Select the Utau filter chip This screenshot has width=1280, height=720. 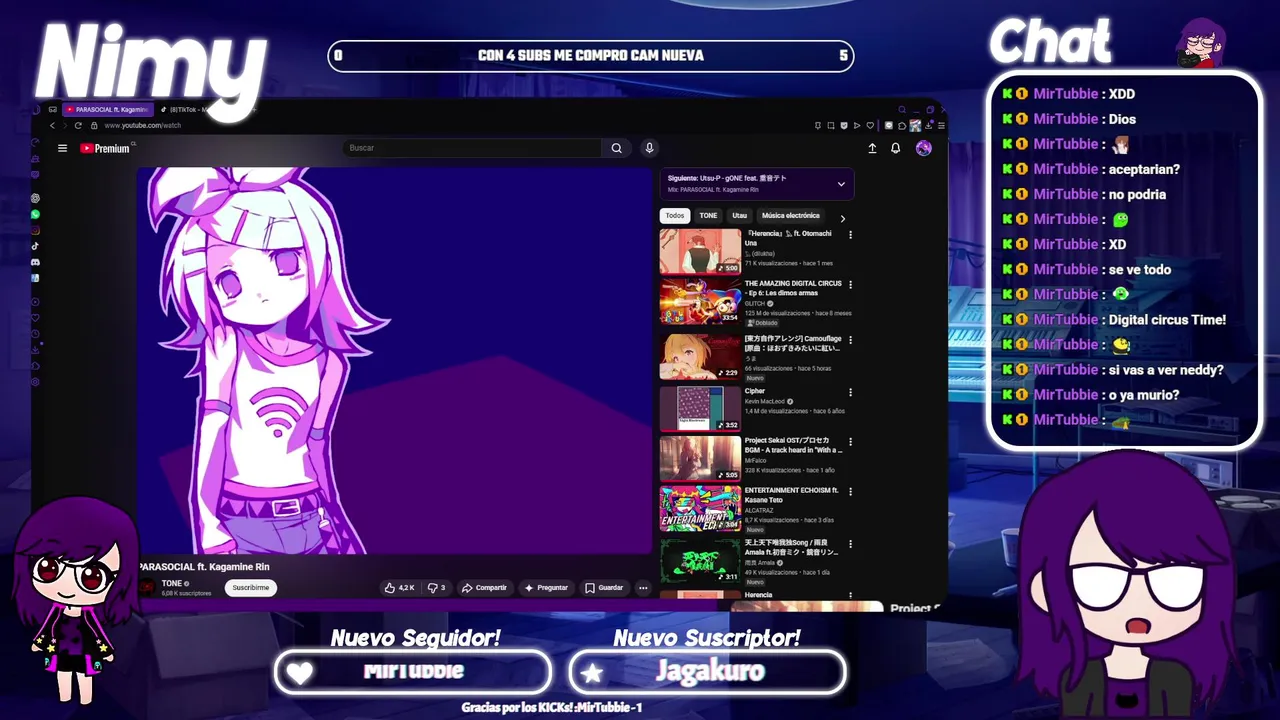(x=739, y=215)
